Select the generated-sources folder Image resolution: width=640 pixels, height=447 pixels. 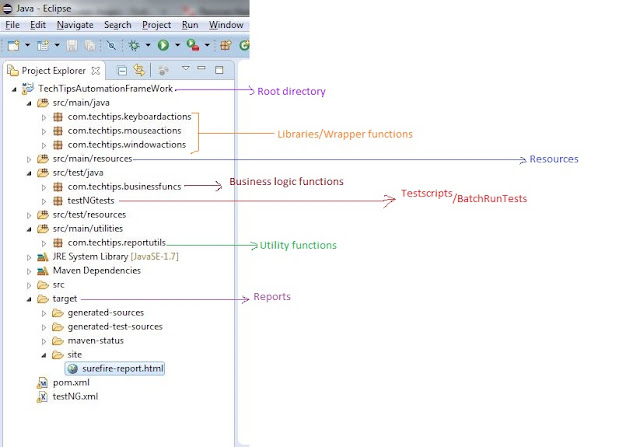click(x=106, y=313)
